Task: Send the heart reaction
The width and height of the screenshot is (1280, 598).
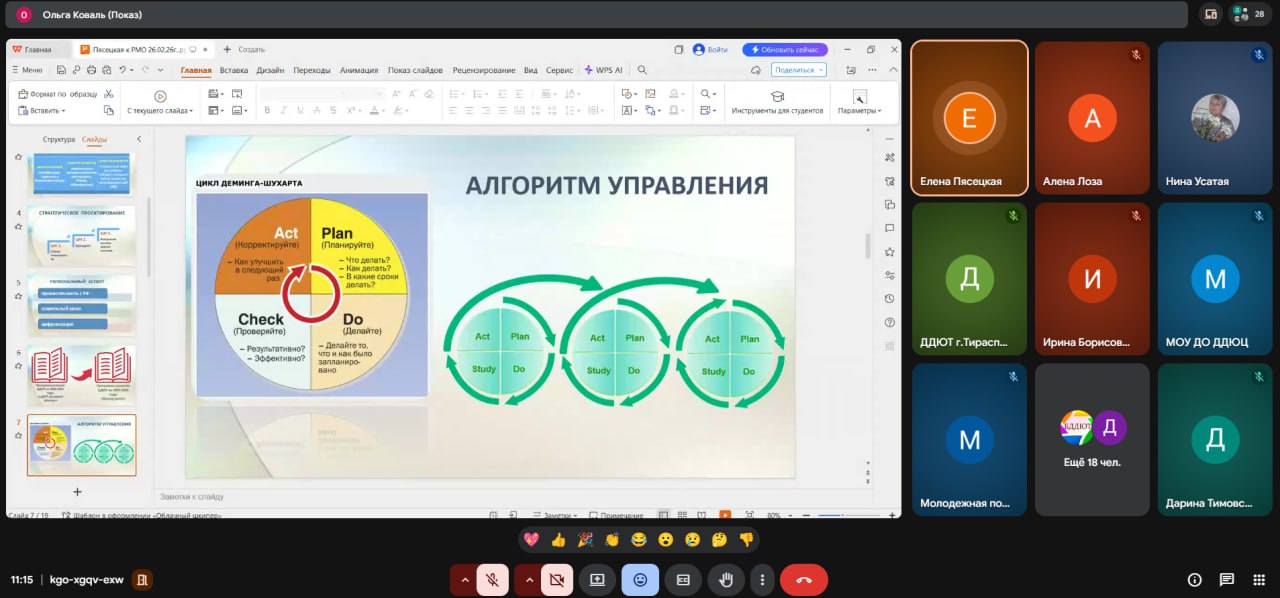Action: [x=531, y=540]
